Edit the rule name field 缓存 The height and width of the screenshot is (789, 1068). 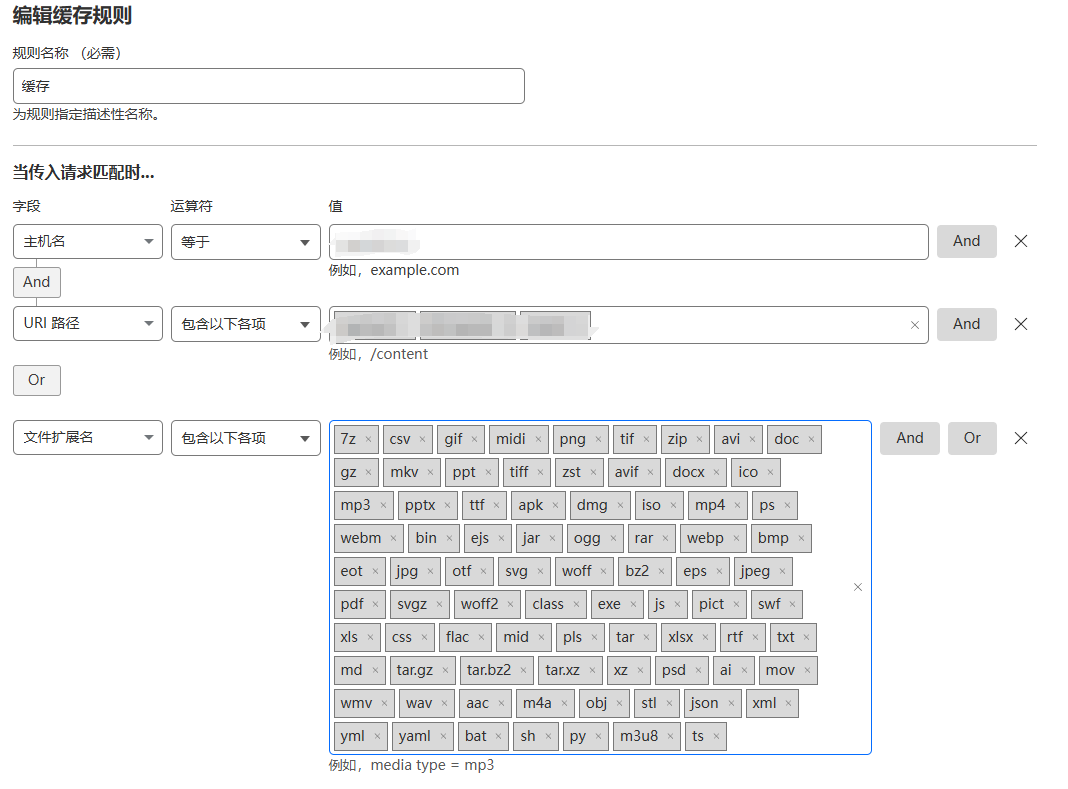click(x=268, y=86)
